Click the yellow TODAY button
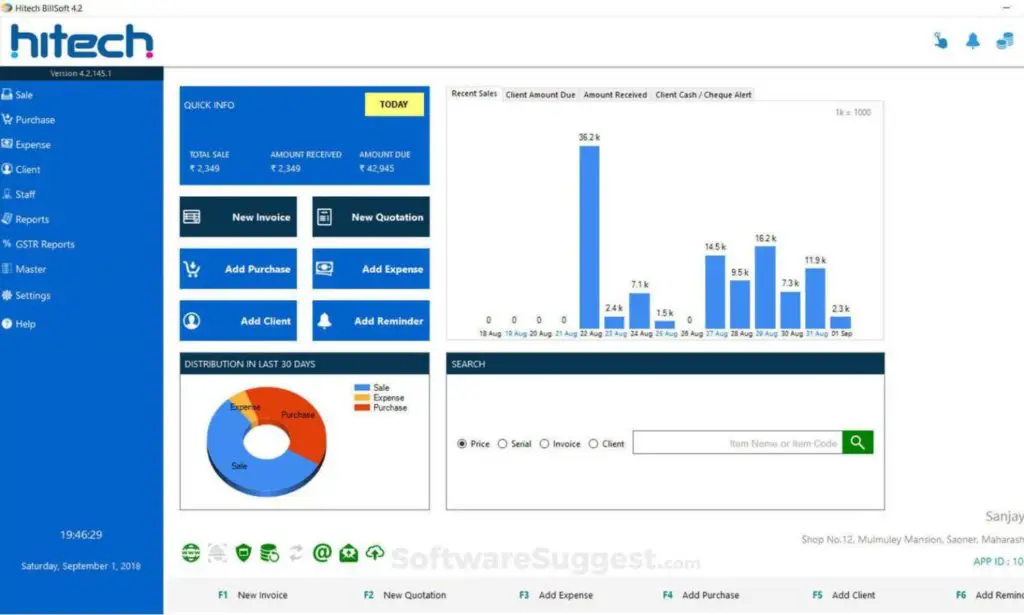 coord(394,104)
